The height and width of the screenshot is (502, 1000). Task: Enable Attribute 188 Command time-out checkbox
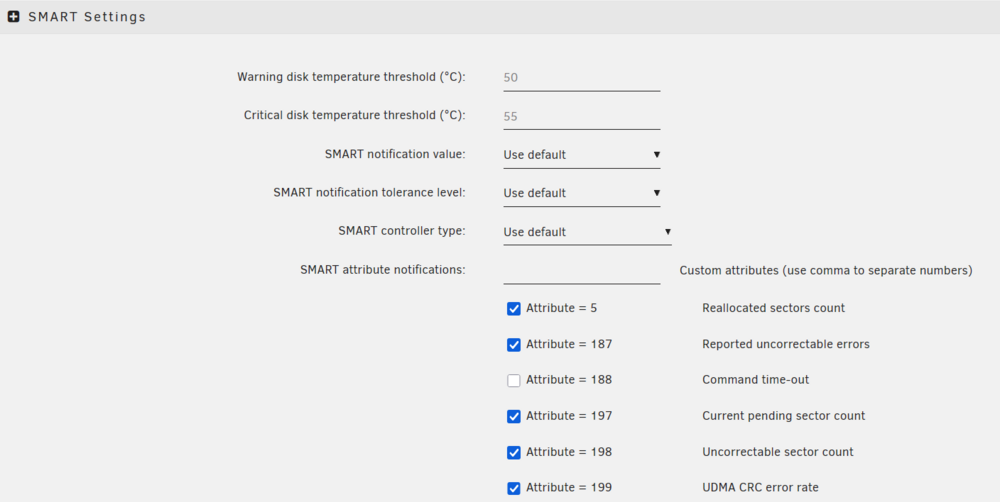[x=513, y=381]
